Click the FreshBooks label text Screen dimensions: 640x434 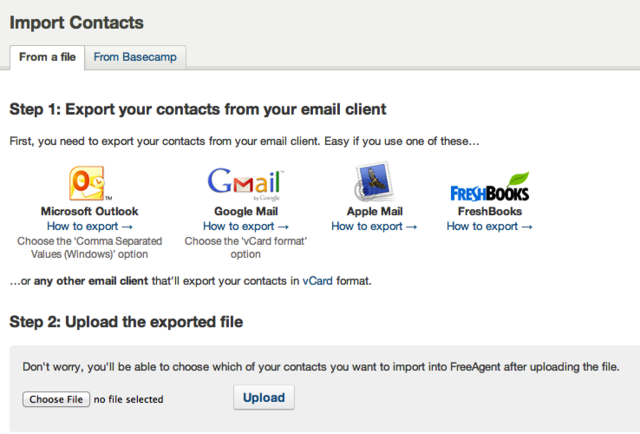pyautogui.click(x=489, y=212)
